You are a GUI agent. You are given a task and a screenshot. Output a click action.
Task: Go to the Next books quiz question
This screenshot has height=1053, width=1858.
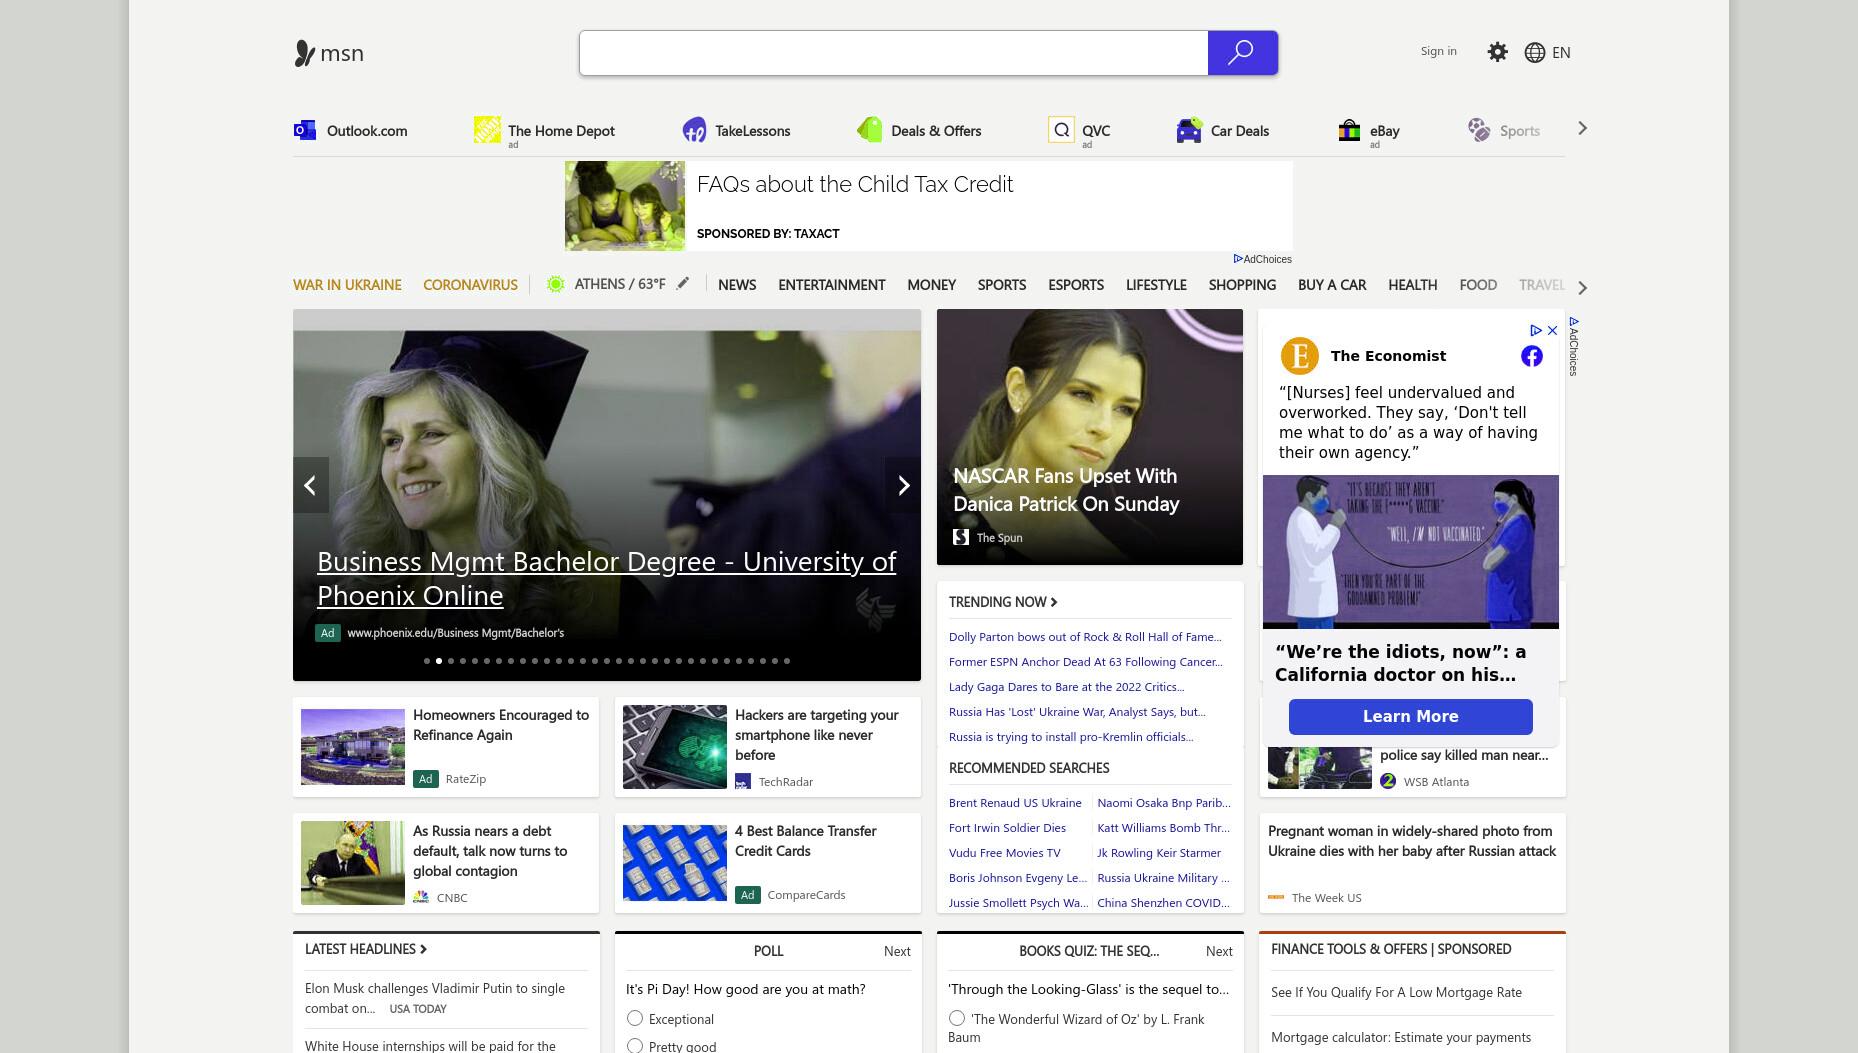pos(1219,951)
